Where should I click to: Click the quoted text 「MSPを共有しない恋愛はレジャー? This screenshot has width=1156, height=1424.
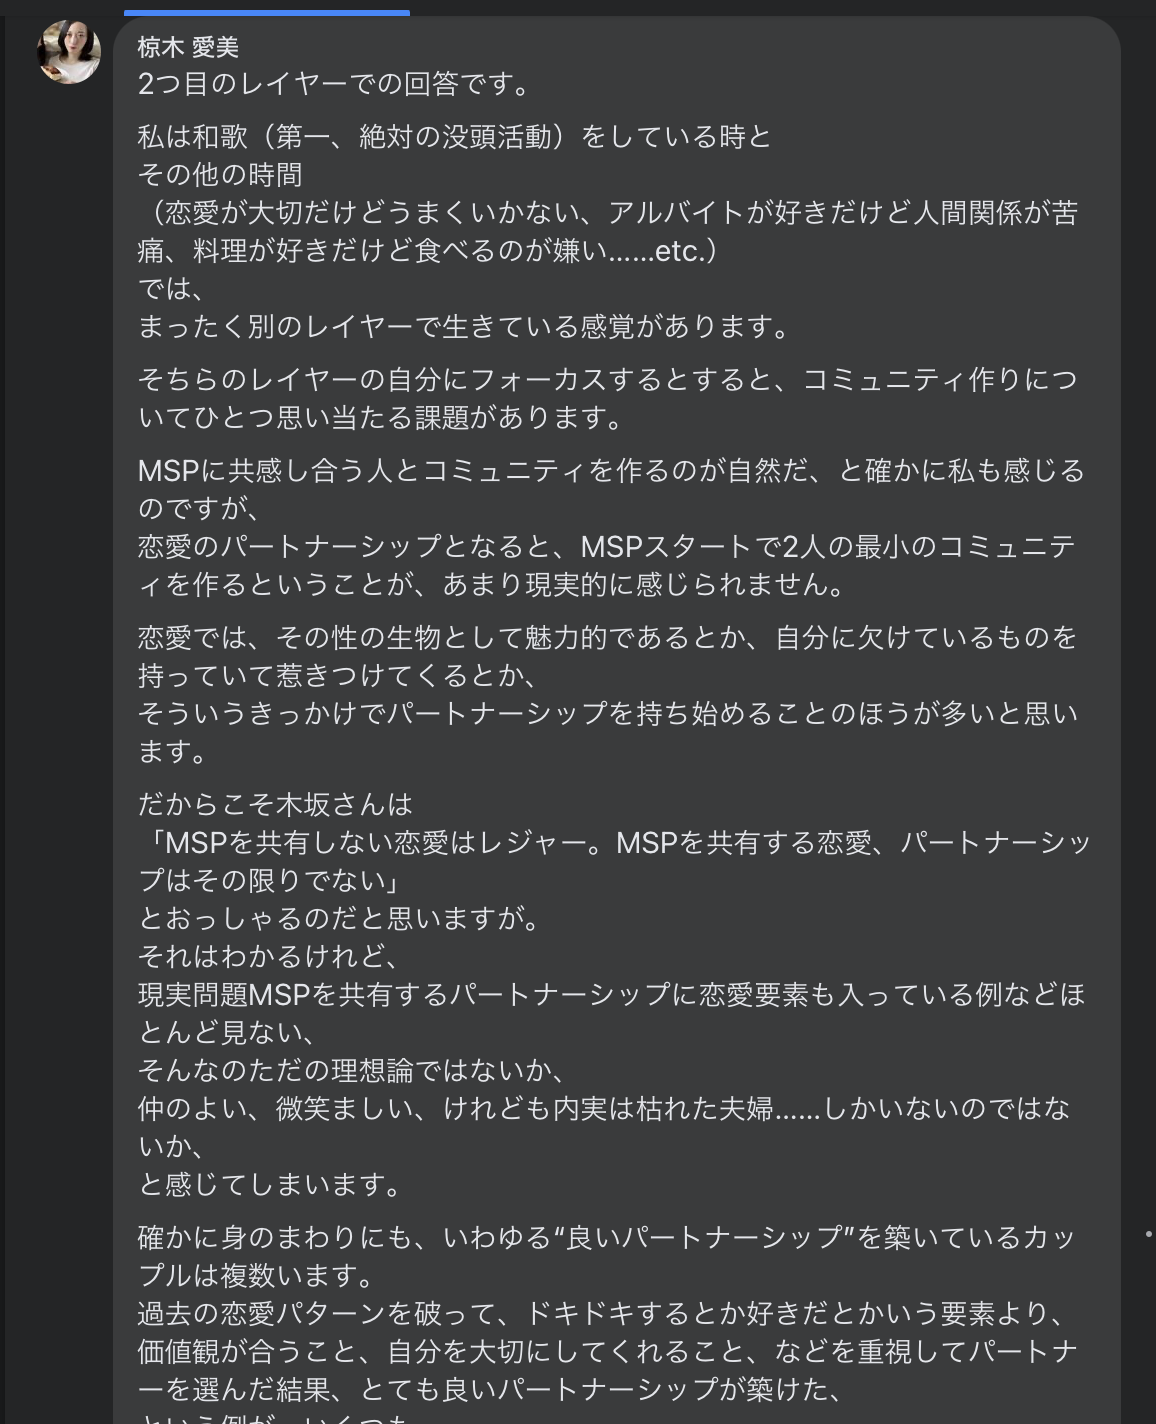[x=614, y=862]
